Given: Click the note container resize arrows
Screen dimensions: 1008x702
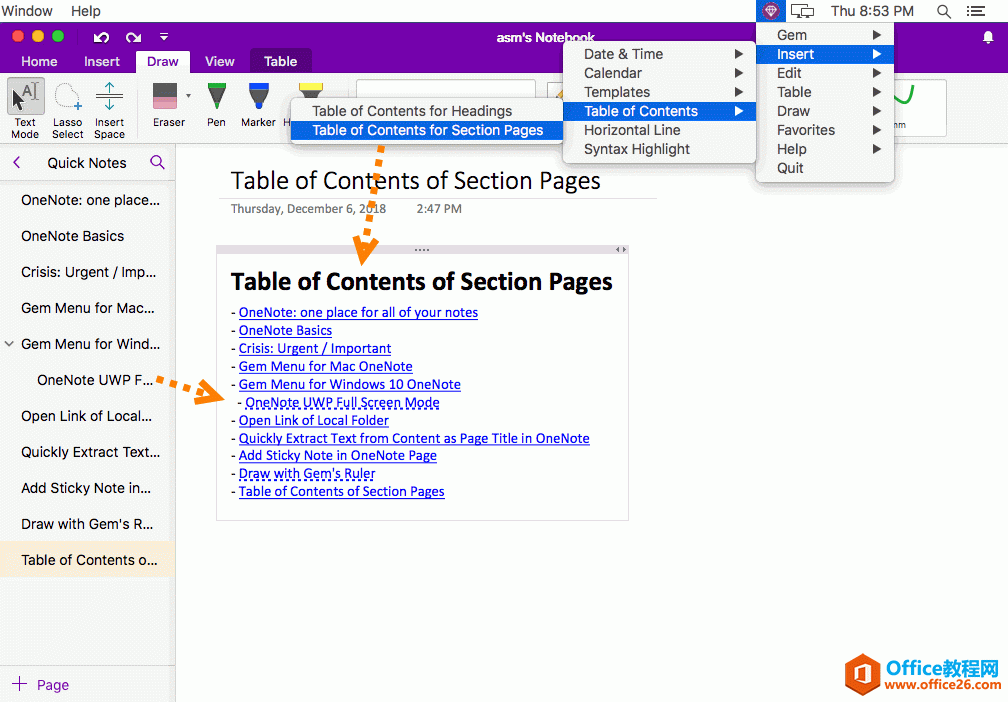Looking at the screenshot, I should 620,249.
